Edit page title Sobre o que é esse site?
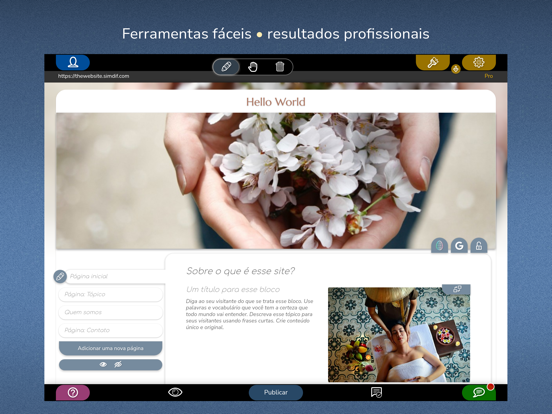Screen dimensions: 552x414 tap(241, 271)
